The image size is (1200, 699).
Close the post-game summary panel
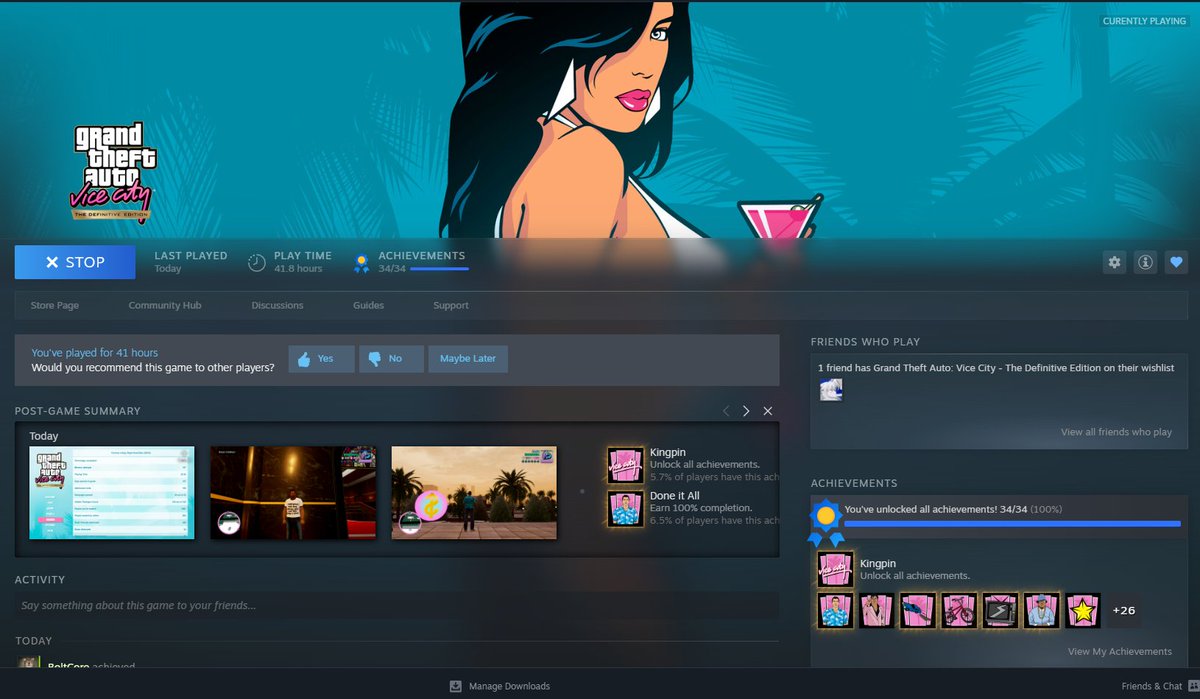[x=768, y=411]
